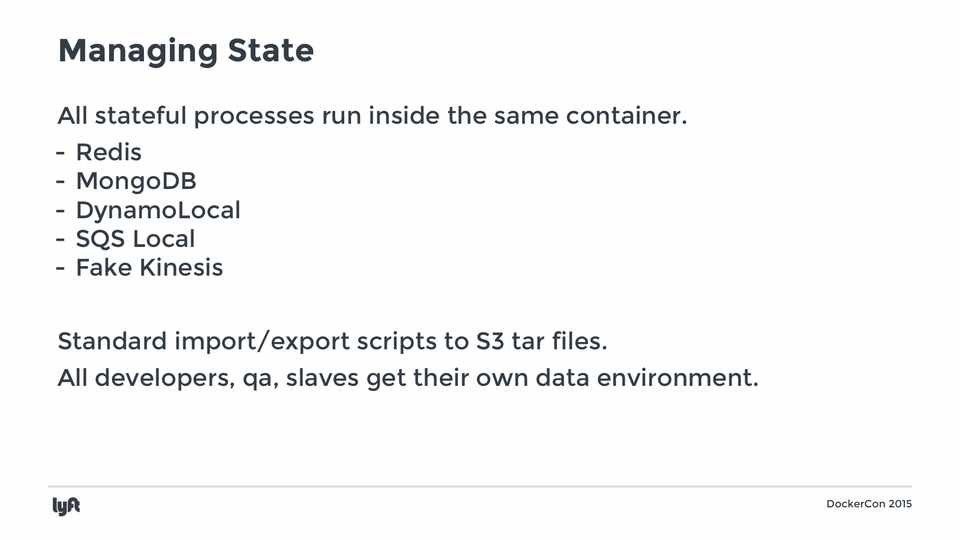960x540 pixels.
Task: Click the word container in the first sentence
Action: coord(626,116)
